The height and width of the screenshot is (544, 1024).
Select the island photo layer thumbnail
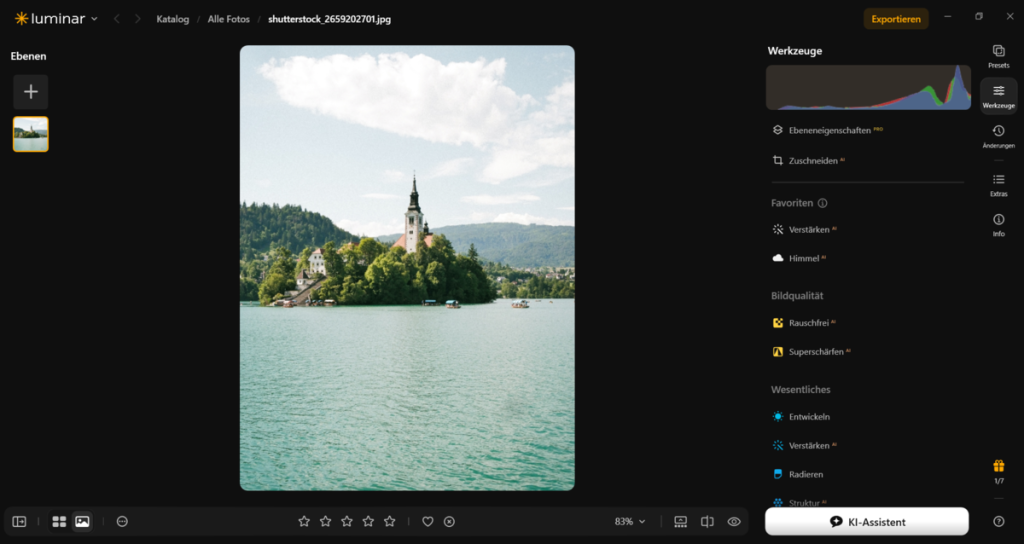tap(31, 134)
